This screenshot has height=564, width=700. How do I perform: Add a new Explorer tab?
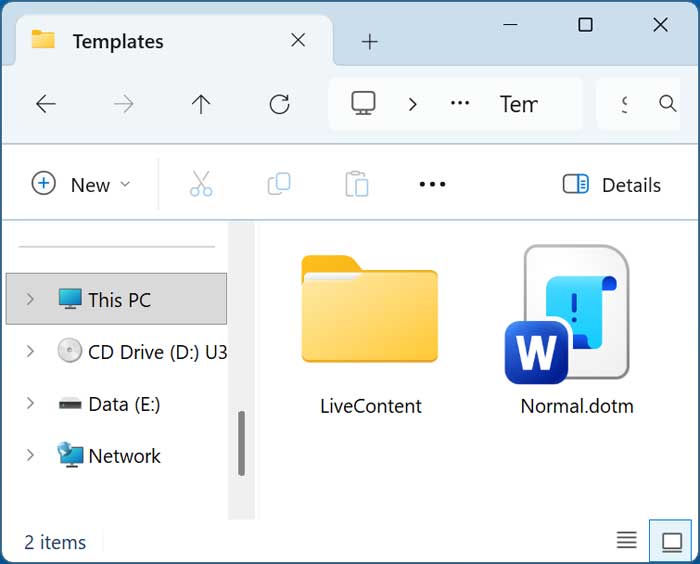click(369, 42)
